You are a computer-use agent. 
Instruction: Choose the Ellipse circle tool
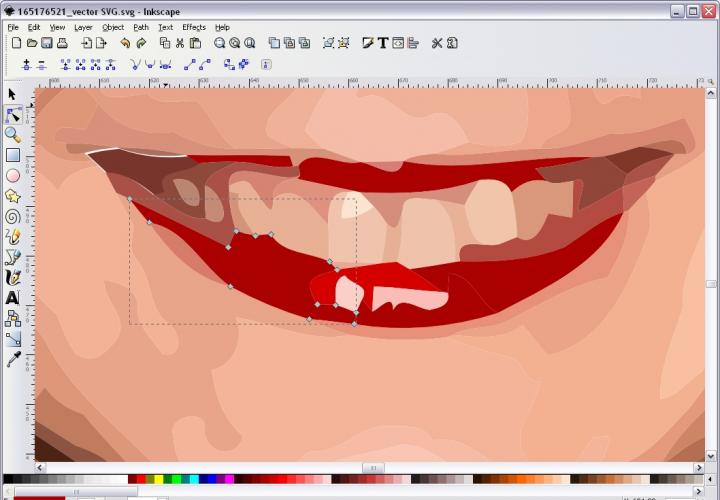[x=12, y=175]
